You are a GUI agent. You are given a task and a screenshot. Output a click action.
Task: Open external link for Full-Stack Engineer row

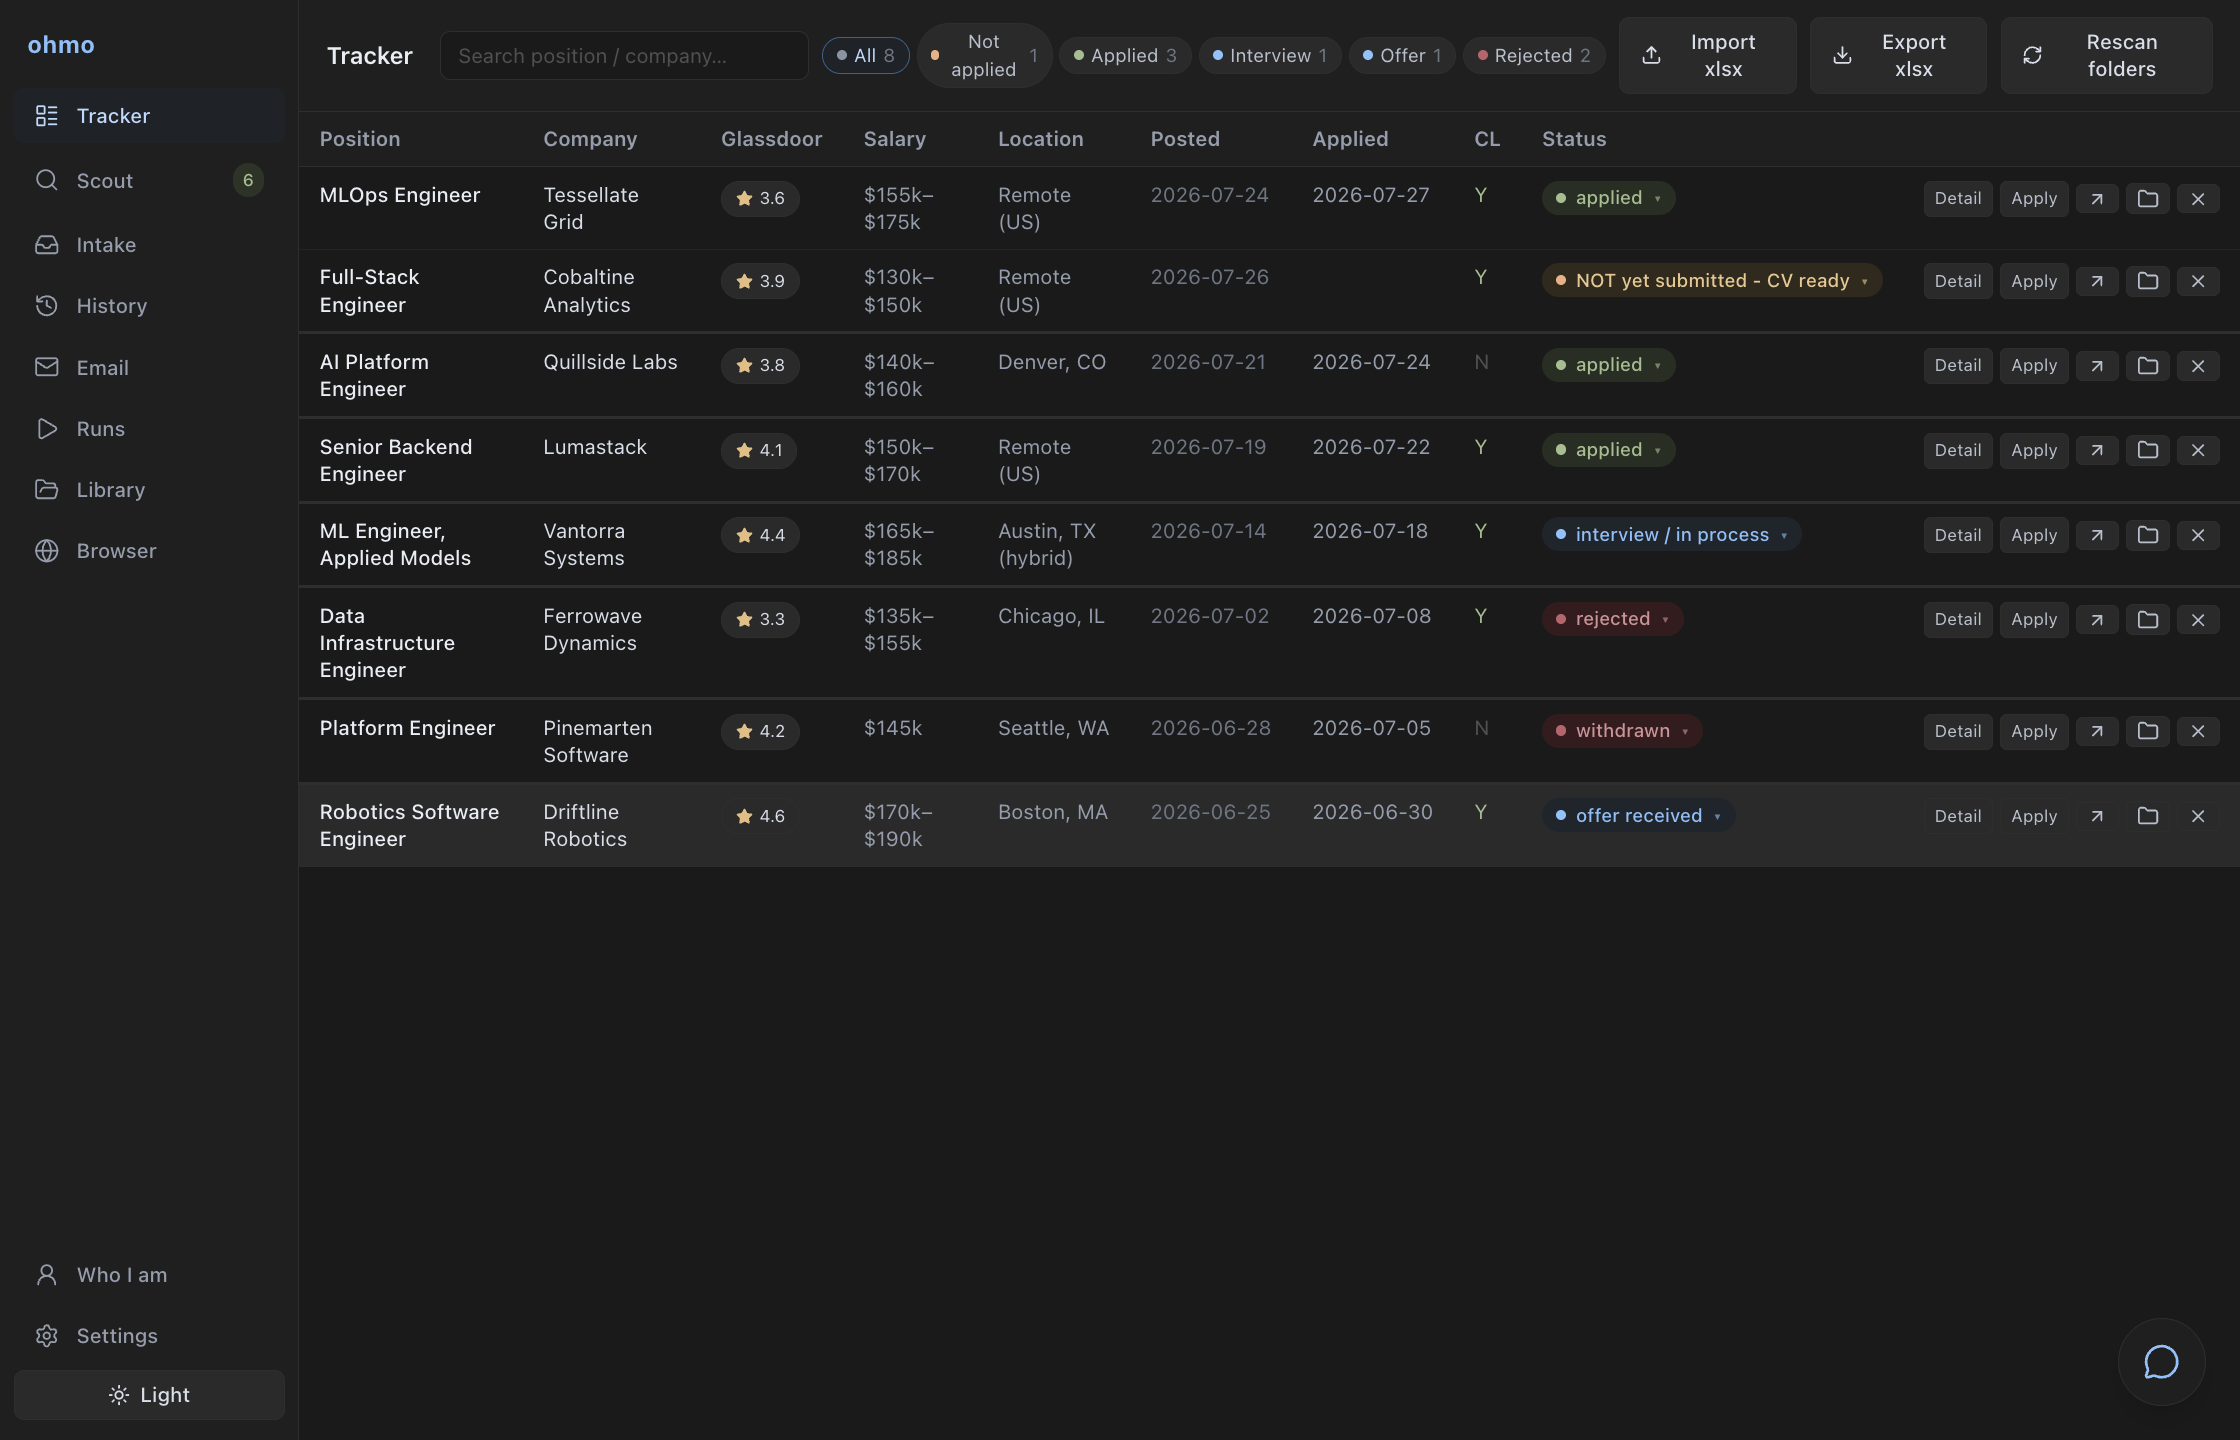point(2097,281)
